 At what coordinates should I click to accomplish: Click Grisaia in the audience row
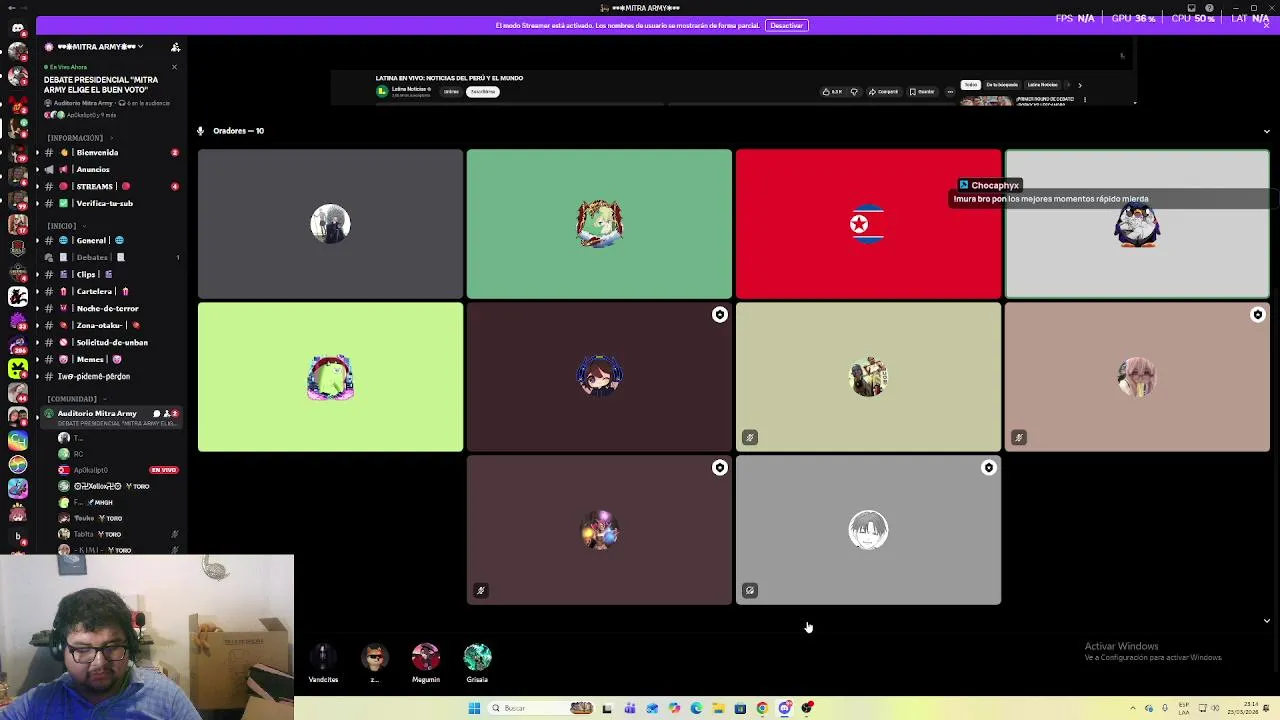(477, 664)
